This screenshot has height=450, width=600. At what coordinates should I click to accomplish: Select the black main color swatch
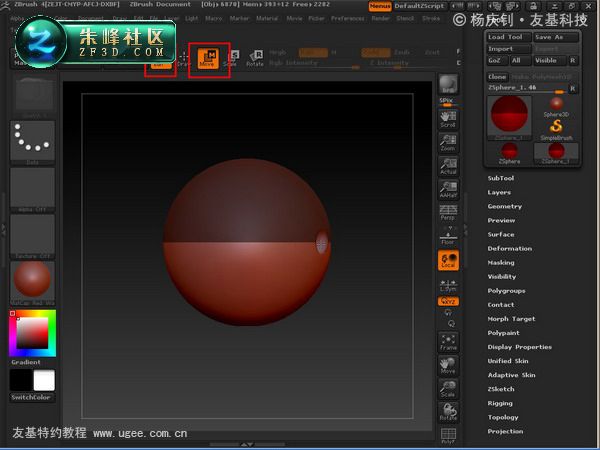[21, 380]
